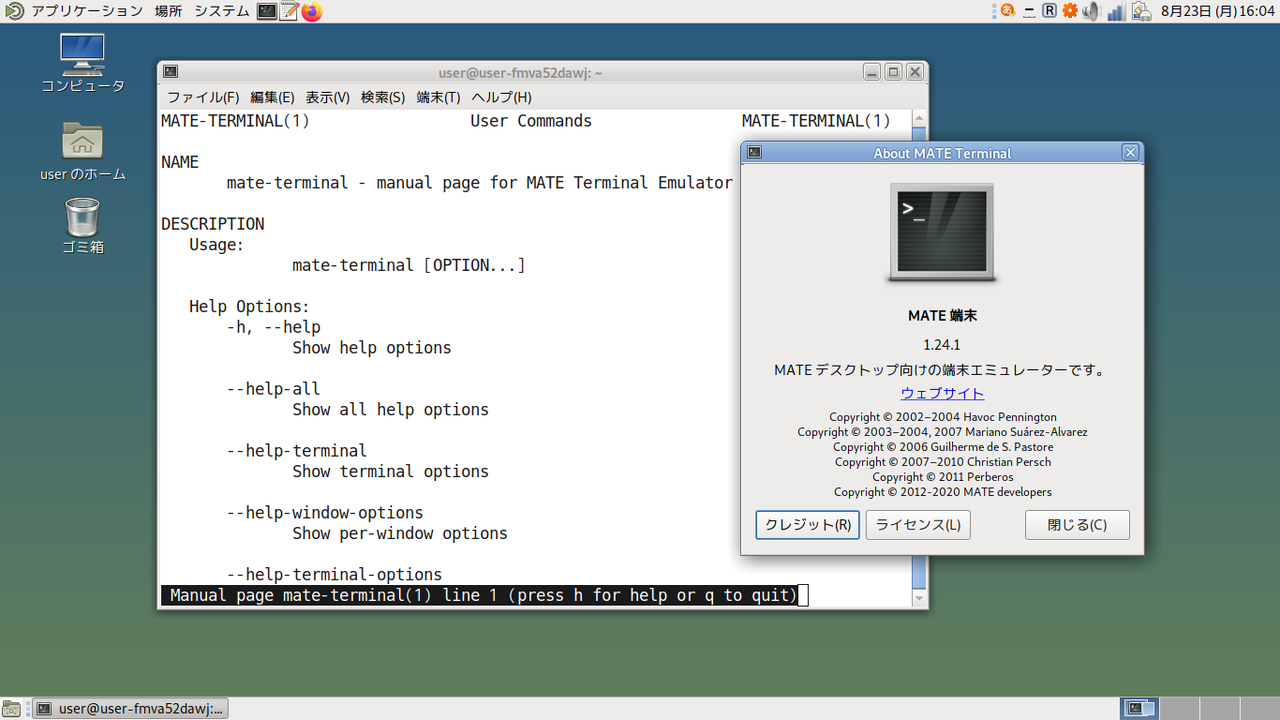Open the 場所 menu
Screen dimensions: 1280x720
pyautogui.click(x=168, y=11)
